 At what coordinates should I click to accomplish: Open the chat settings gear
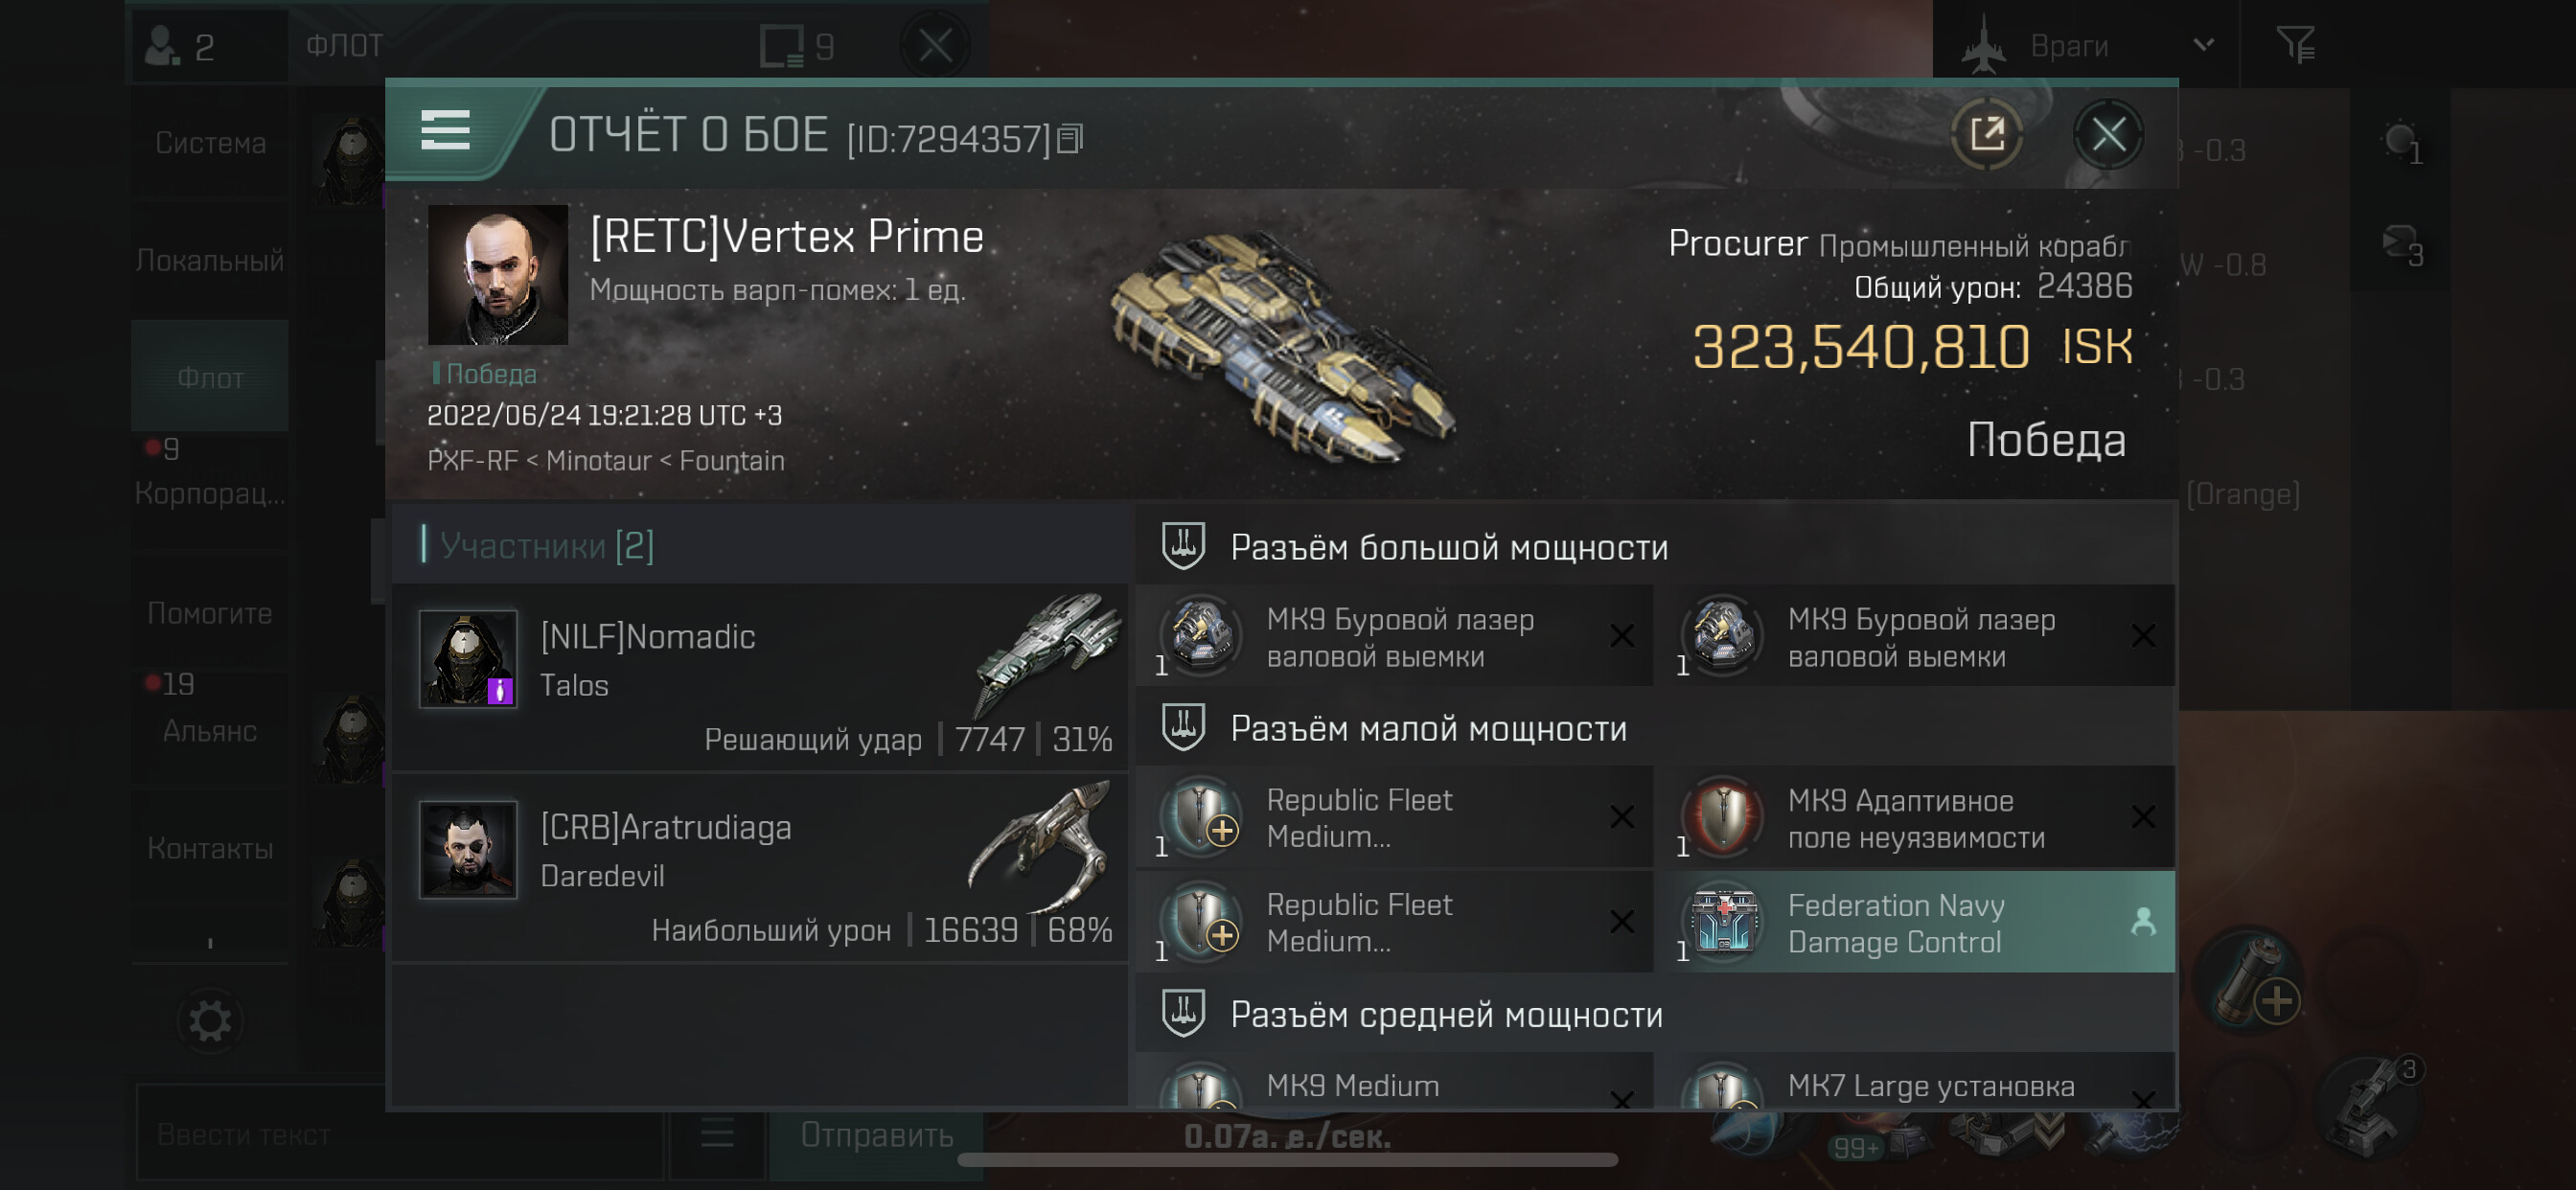[210, 1021]
